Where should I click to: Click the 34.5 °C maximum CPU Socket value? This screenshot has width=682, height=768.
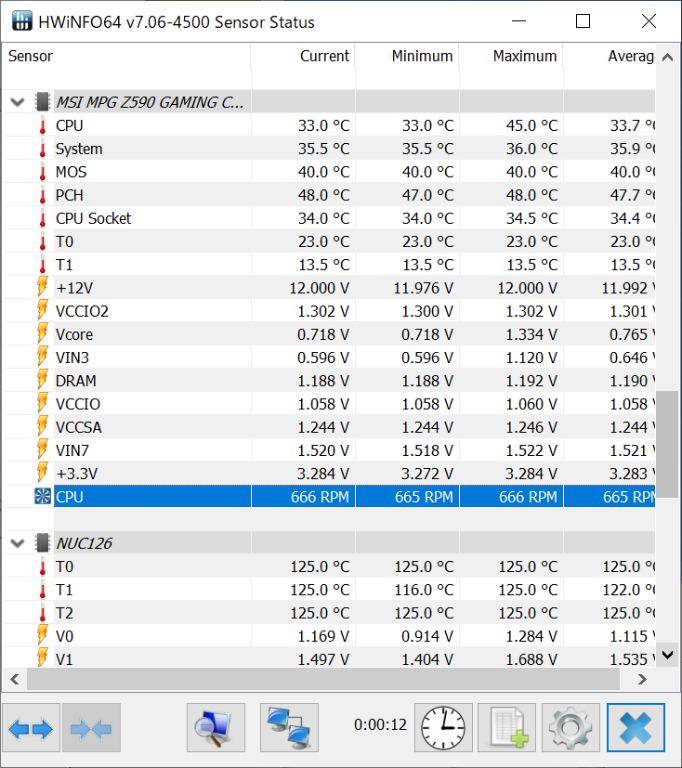(532, 218)
